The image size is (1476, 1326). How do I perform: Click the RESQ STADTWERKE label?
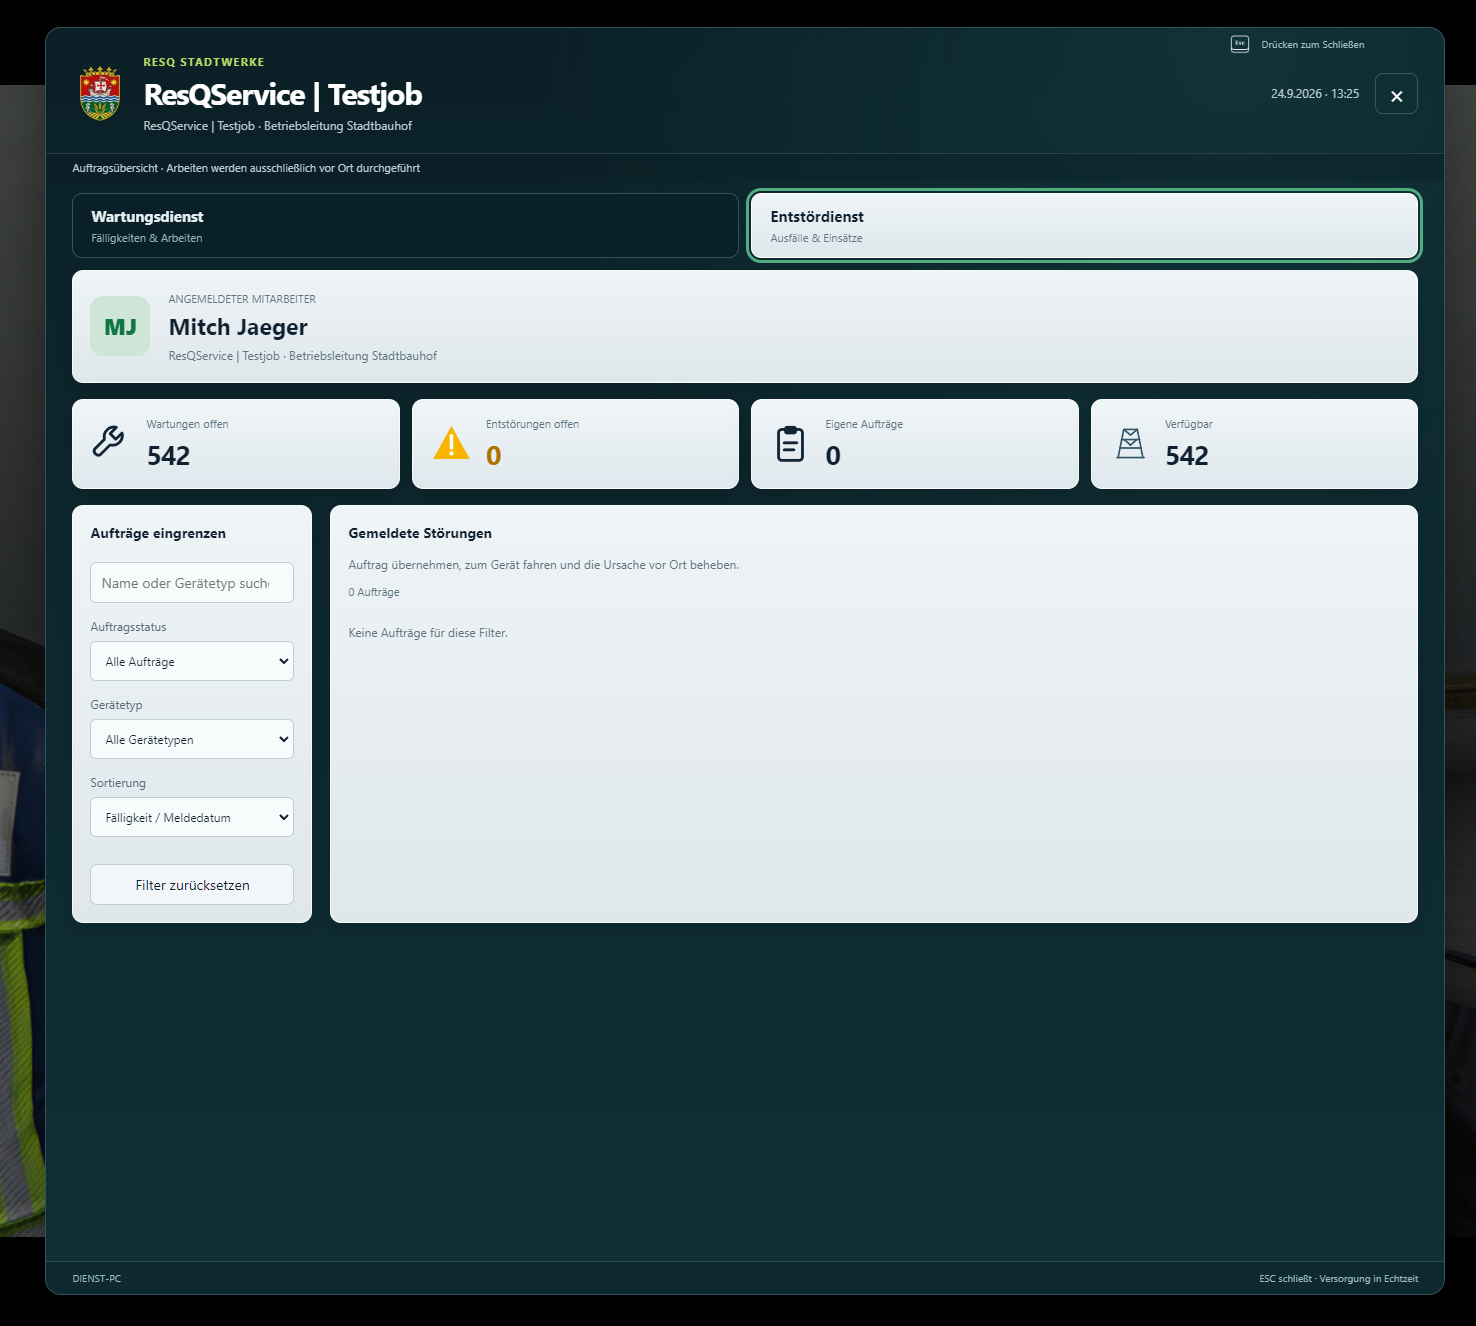click(204, 62)
